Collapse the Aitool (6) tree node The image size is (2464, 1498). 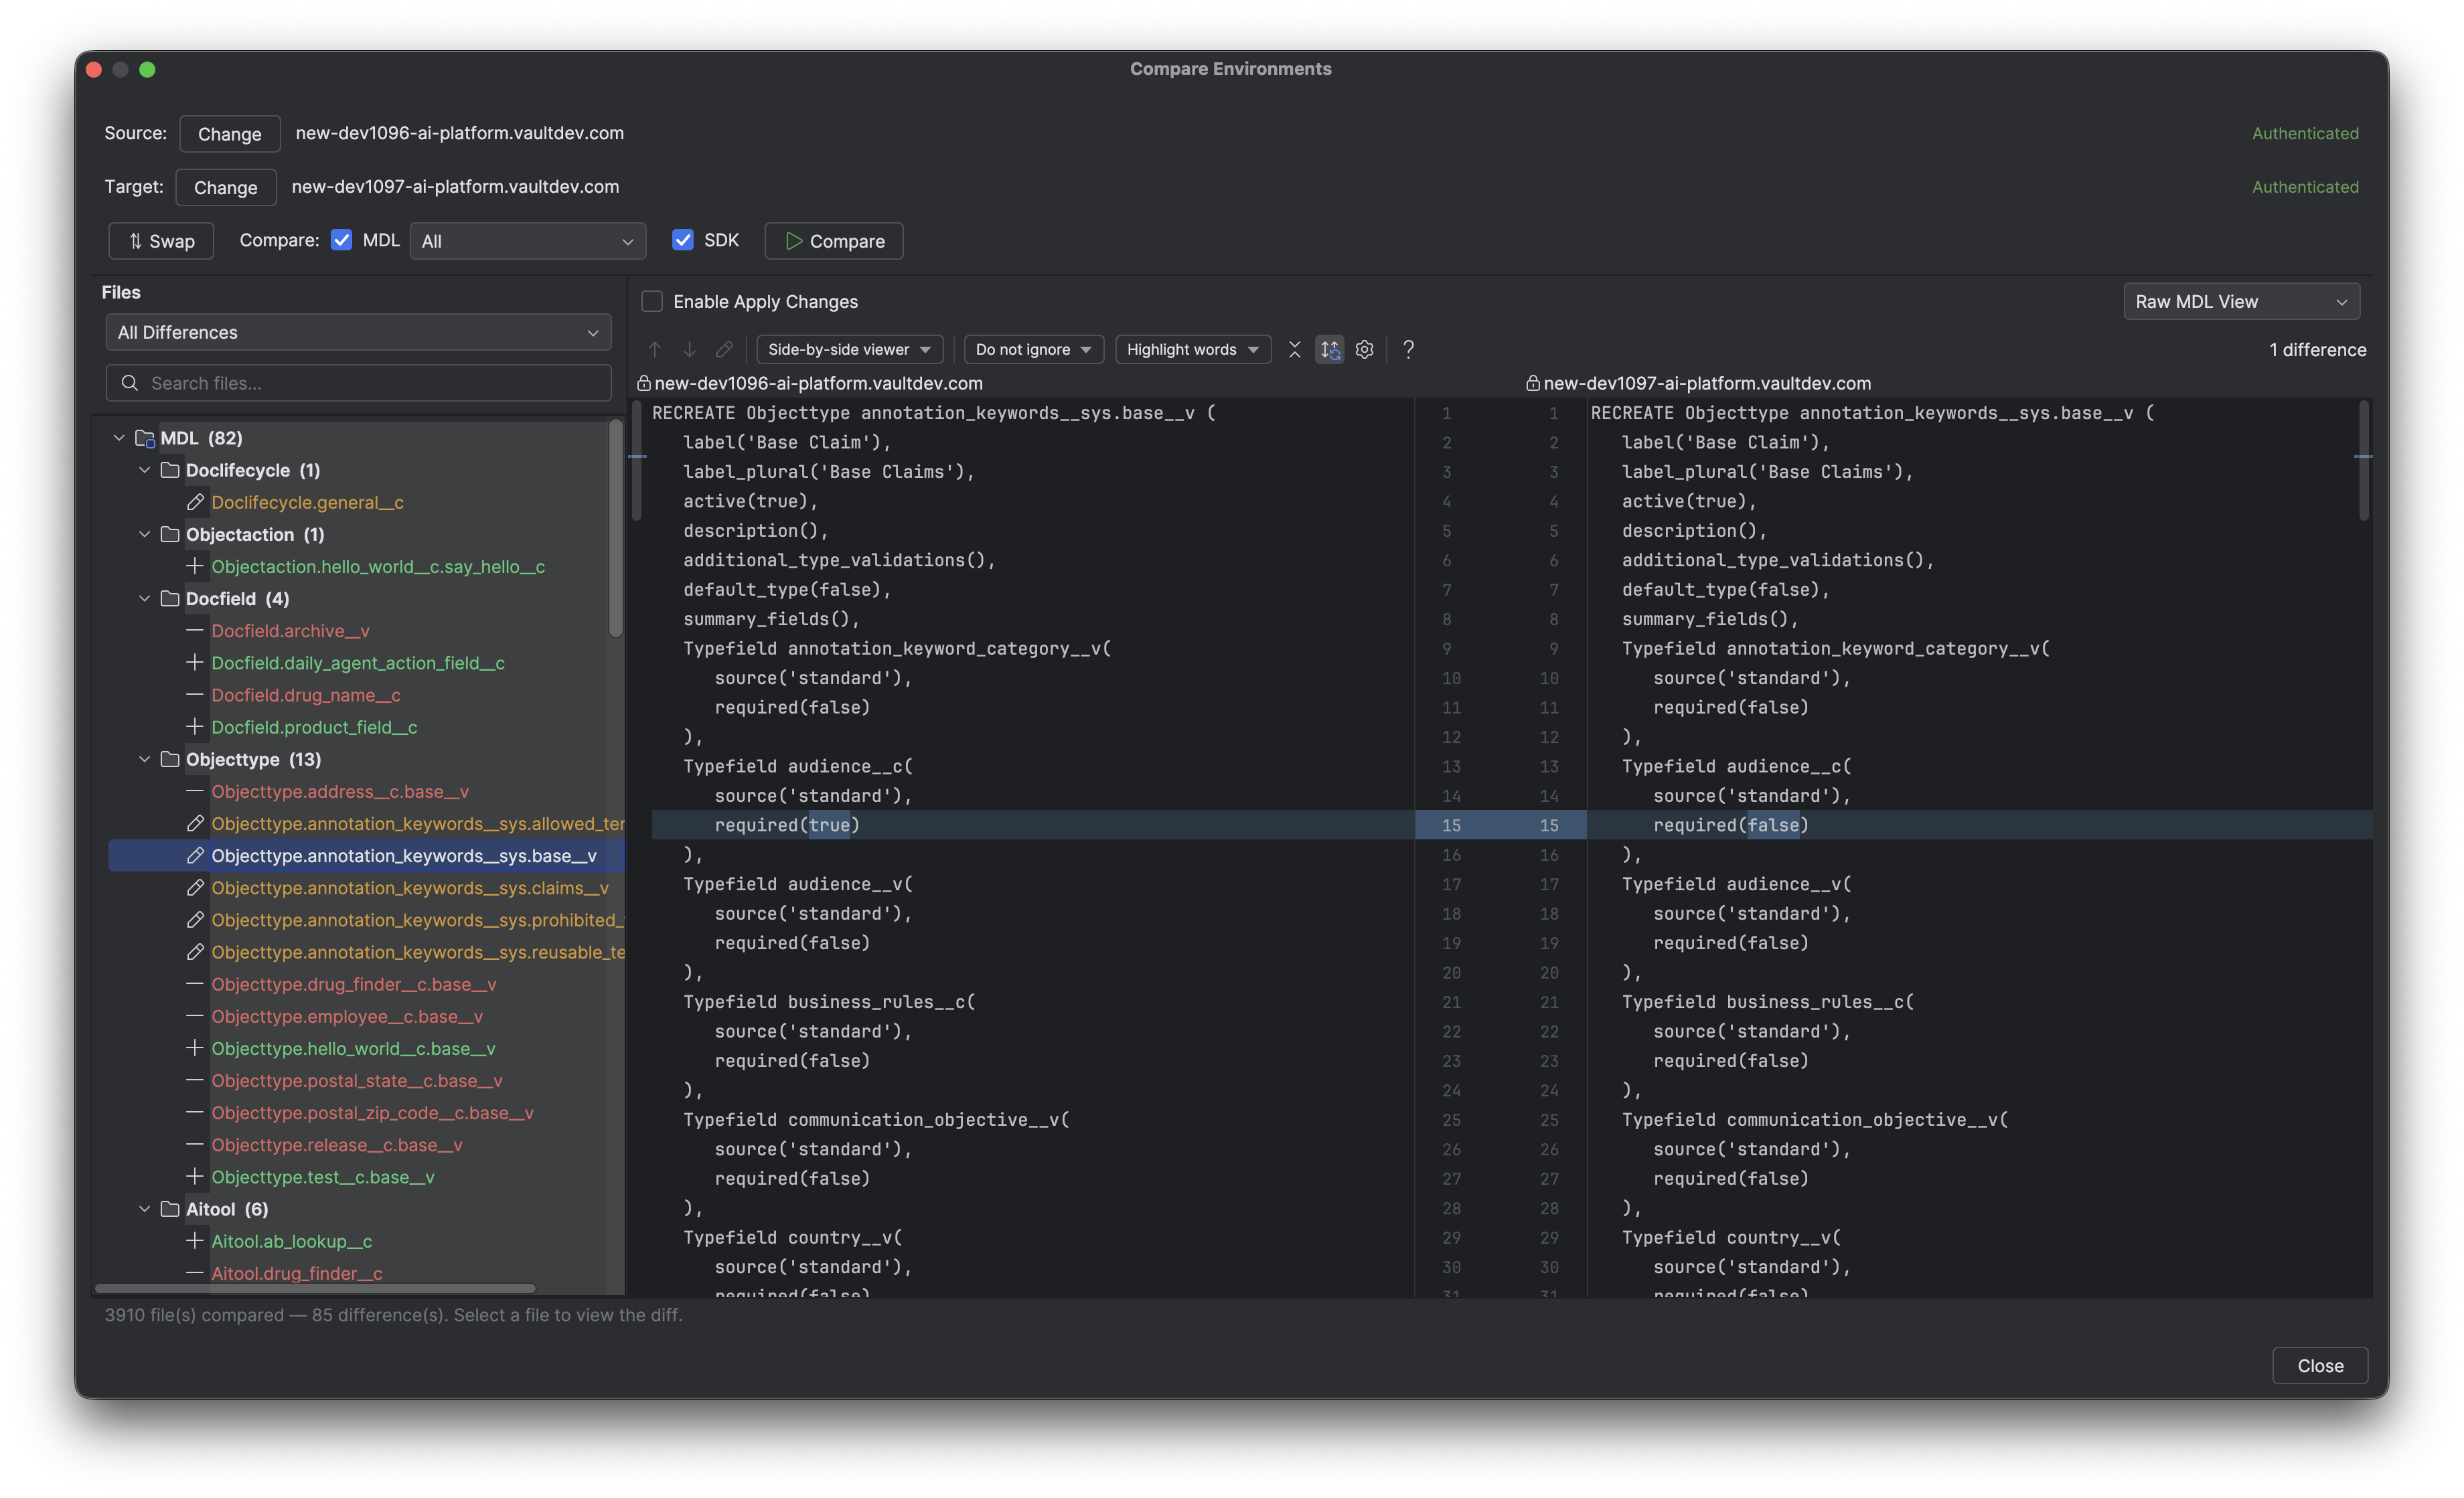pos(144,1209)
